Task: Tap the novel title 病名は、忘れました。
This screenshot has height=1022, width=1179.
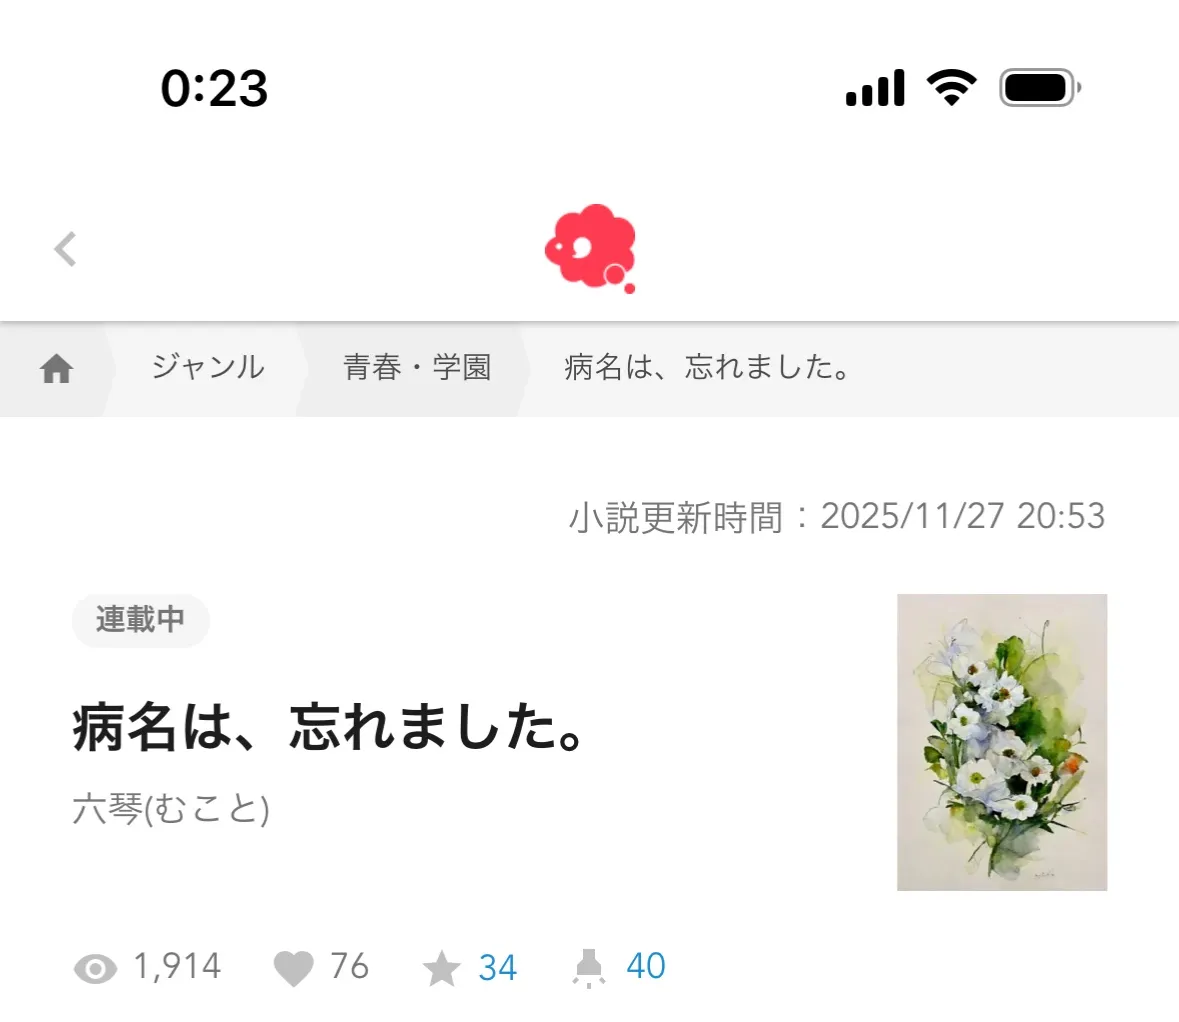Action: pos(328,727)
